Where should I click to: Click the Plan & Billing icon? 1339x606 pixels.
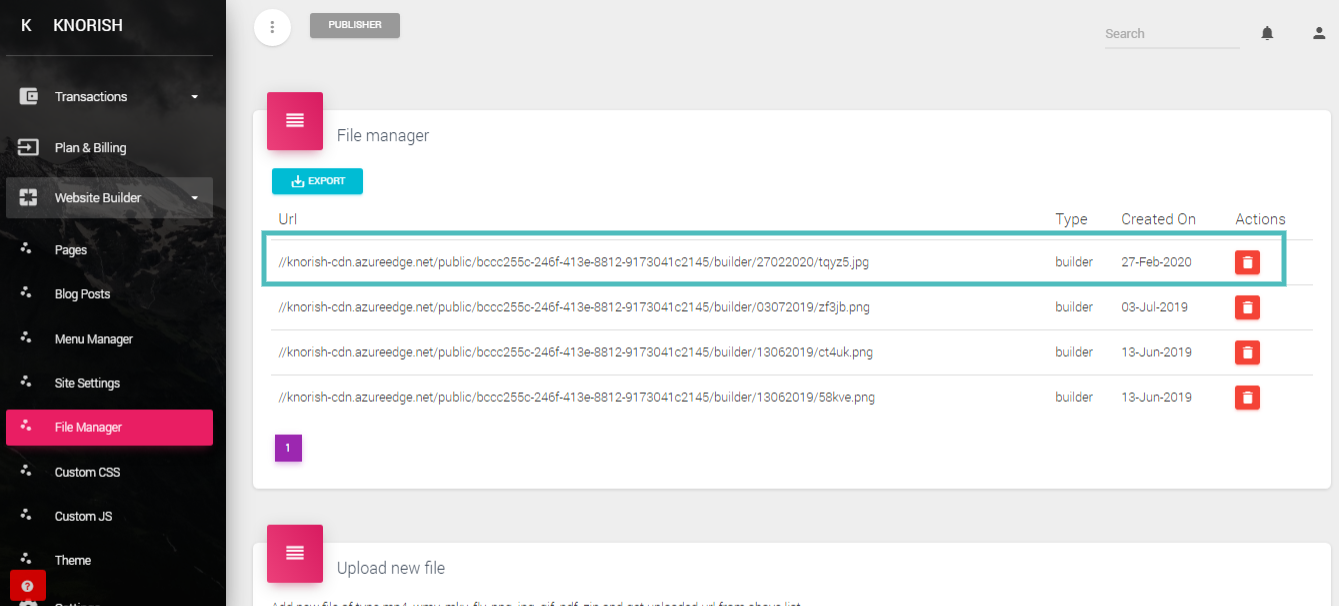[29, 147]
